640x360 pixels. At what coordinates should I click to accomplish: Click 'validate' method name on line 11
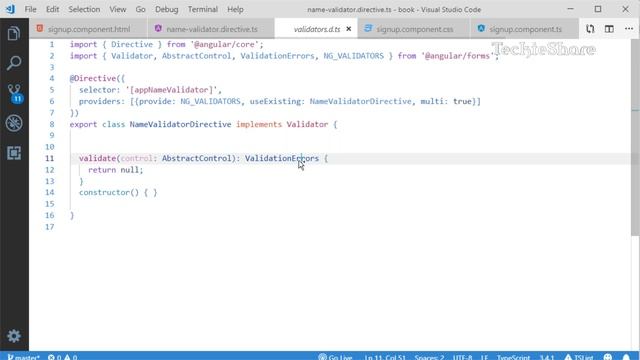click(97, 158)
